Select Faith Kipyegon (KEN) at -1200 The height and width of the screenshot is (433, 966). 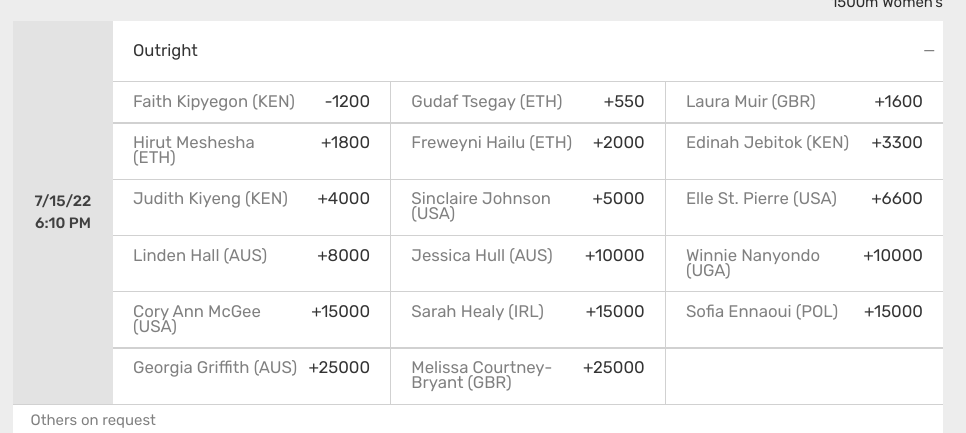251,102
